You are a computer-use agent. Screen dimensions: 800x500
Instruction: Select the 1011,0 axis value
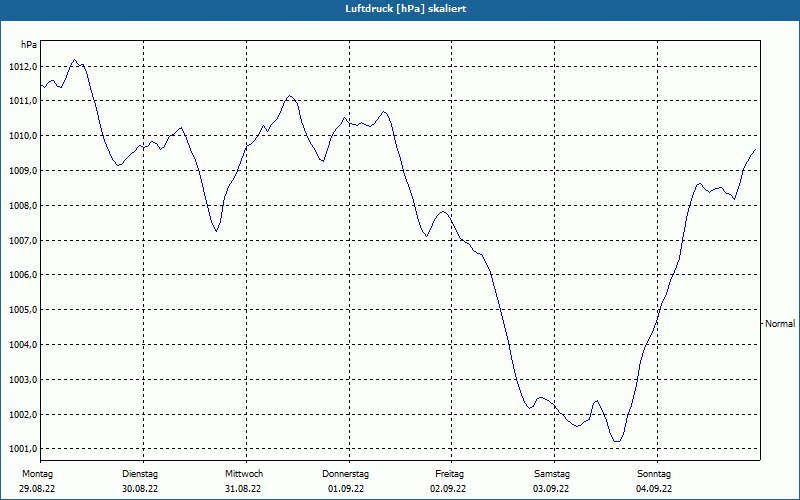pos(23,101)
